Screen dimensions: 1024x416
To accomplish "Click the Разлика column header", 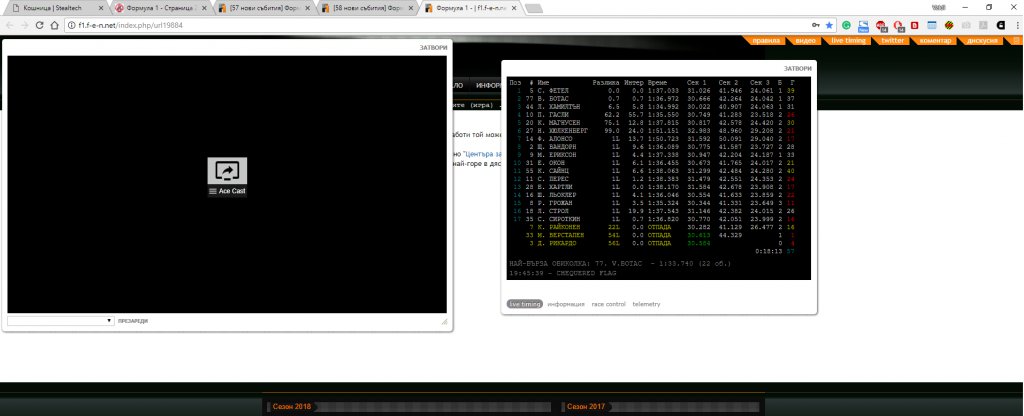I will point(606,82).
